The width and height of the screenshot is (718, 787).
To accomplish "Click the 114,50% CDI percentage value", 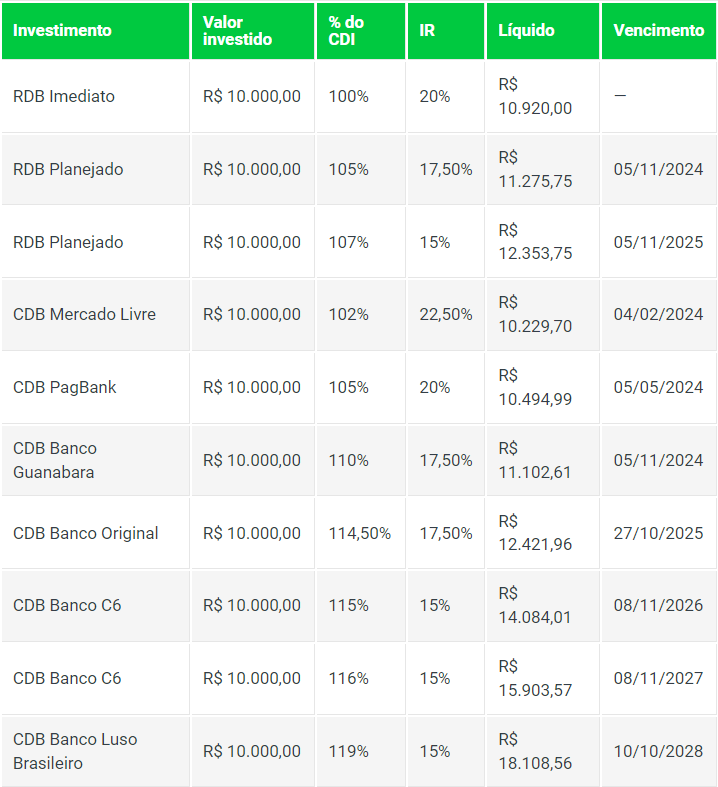I will tap(360, 533).
